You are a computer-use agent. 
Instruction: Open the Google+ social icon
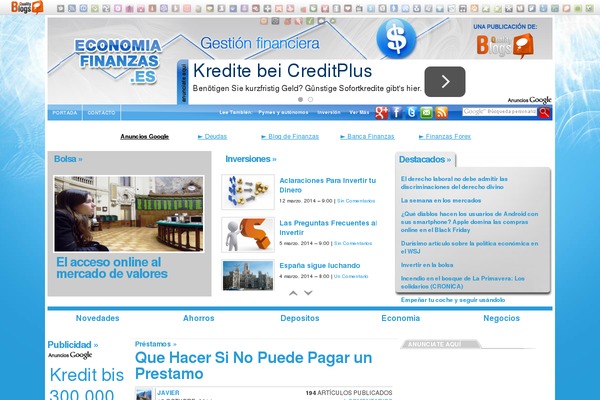click(382, 113)
